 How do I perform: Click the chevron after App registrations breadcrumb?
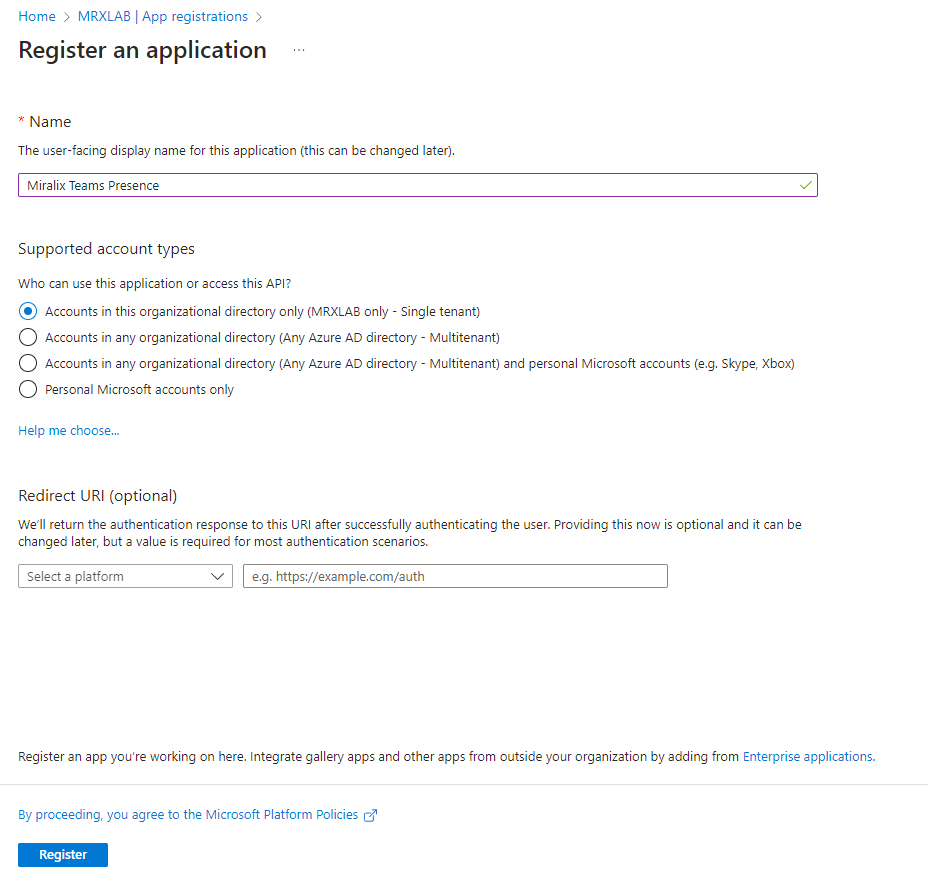coord(259,17)
